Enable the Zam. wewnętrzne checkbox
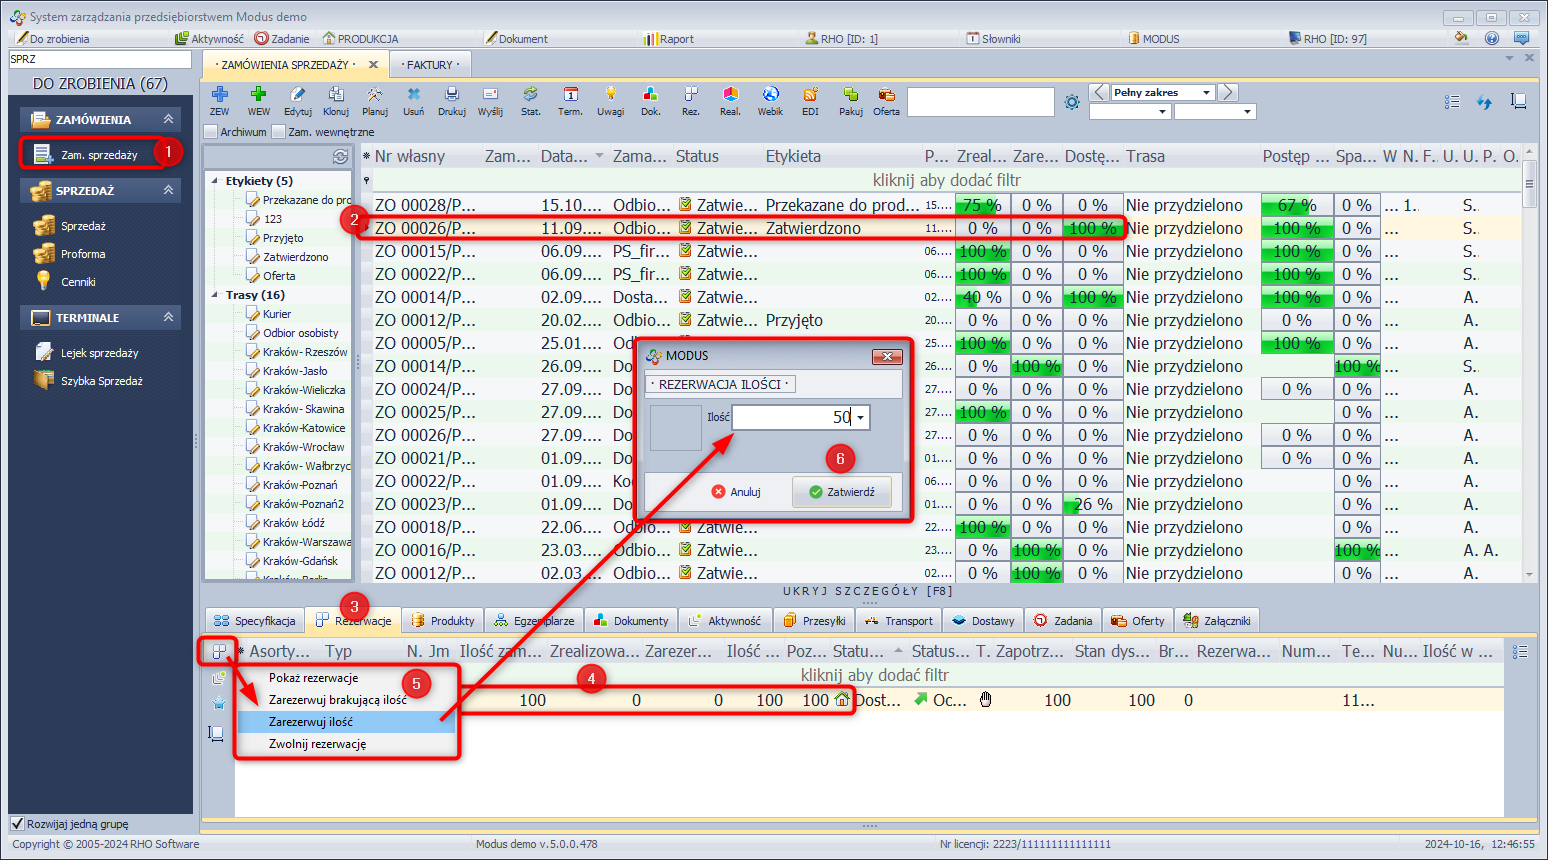 click(x=279, y=132)
